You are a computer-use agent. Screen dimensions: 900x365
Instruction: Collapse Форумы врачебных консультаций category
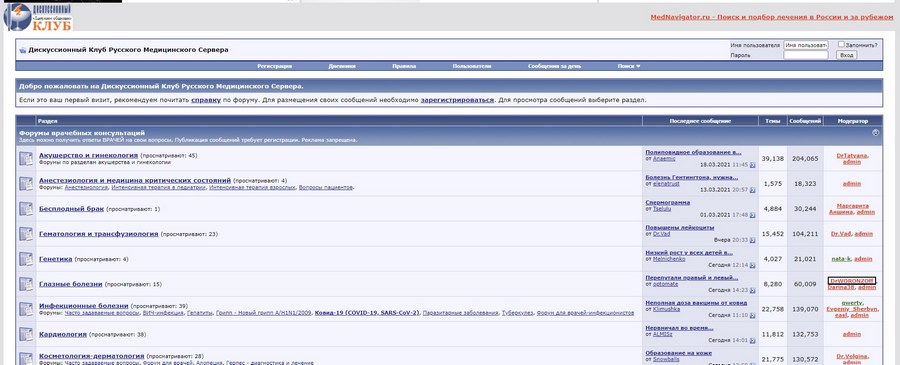(x=875, y=133)
